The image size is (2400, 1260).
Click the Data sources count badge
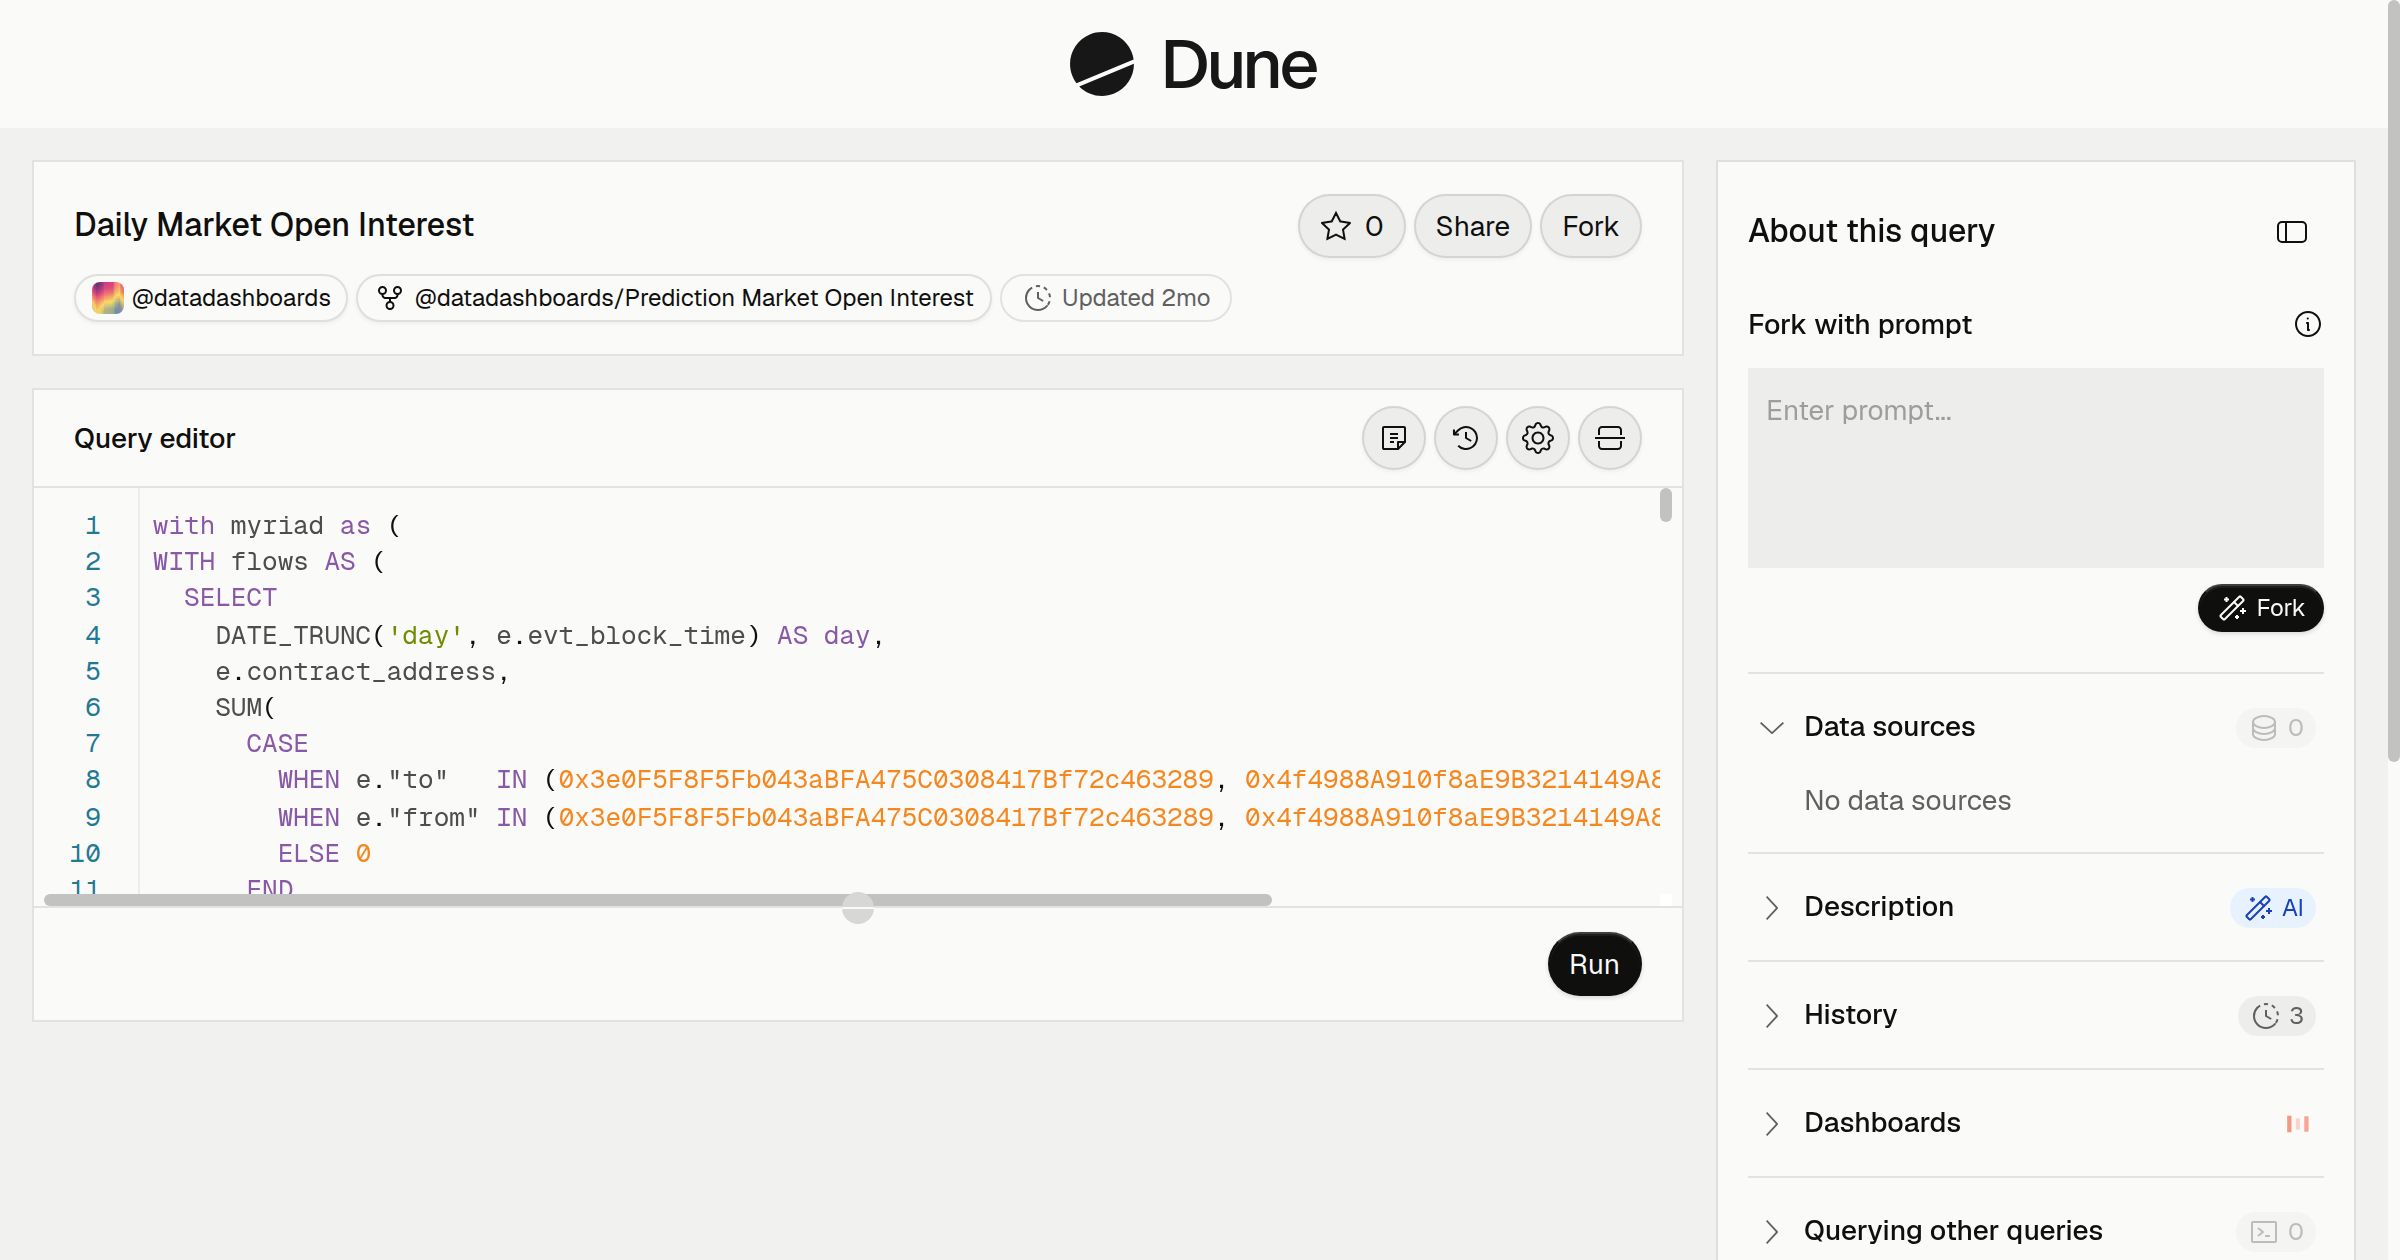point(2277,728)
